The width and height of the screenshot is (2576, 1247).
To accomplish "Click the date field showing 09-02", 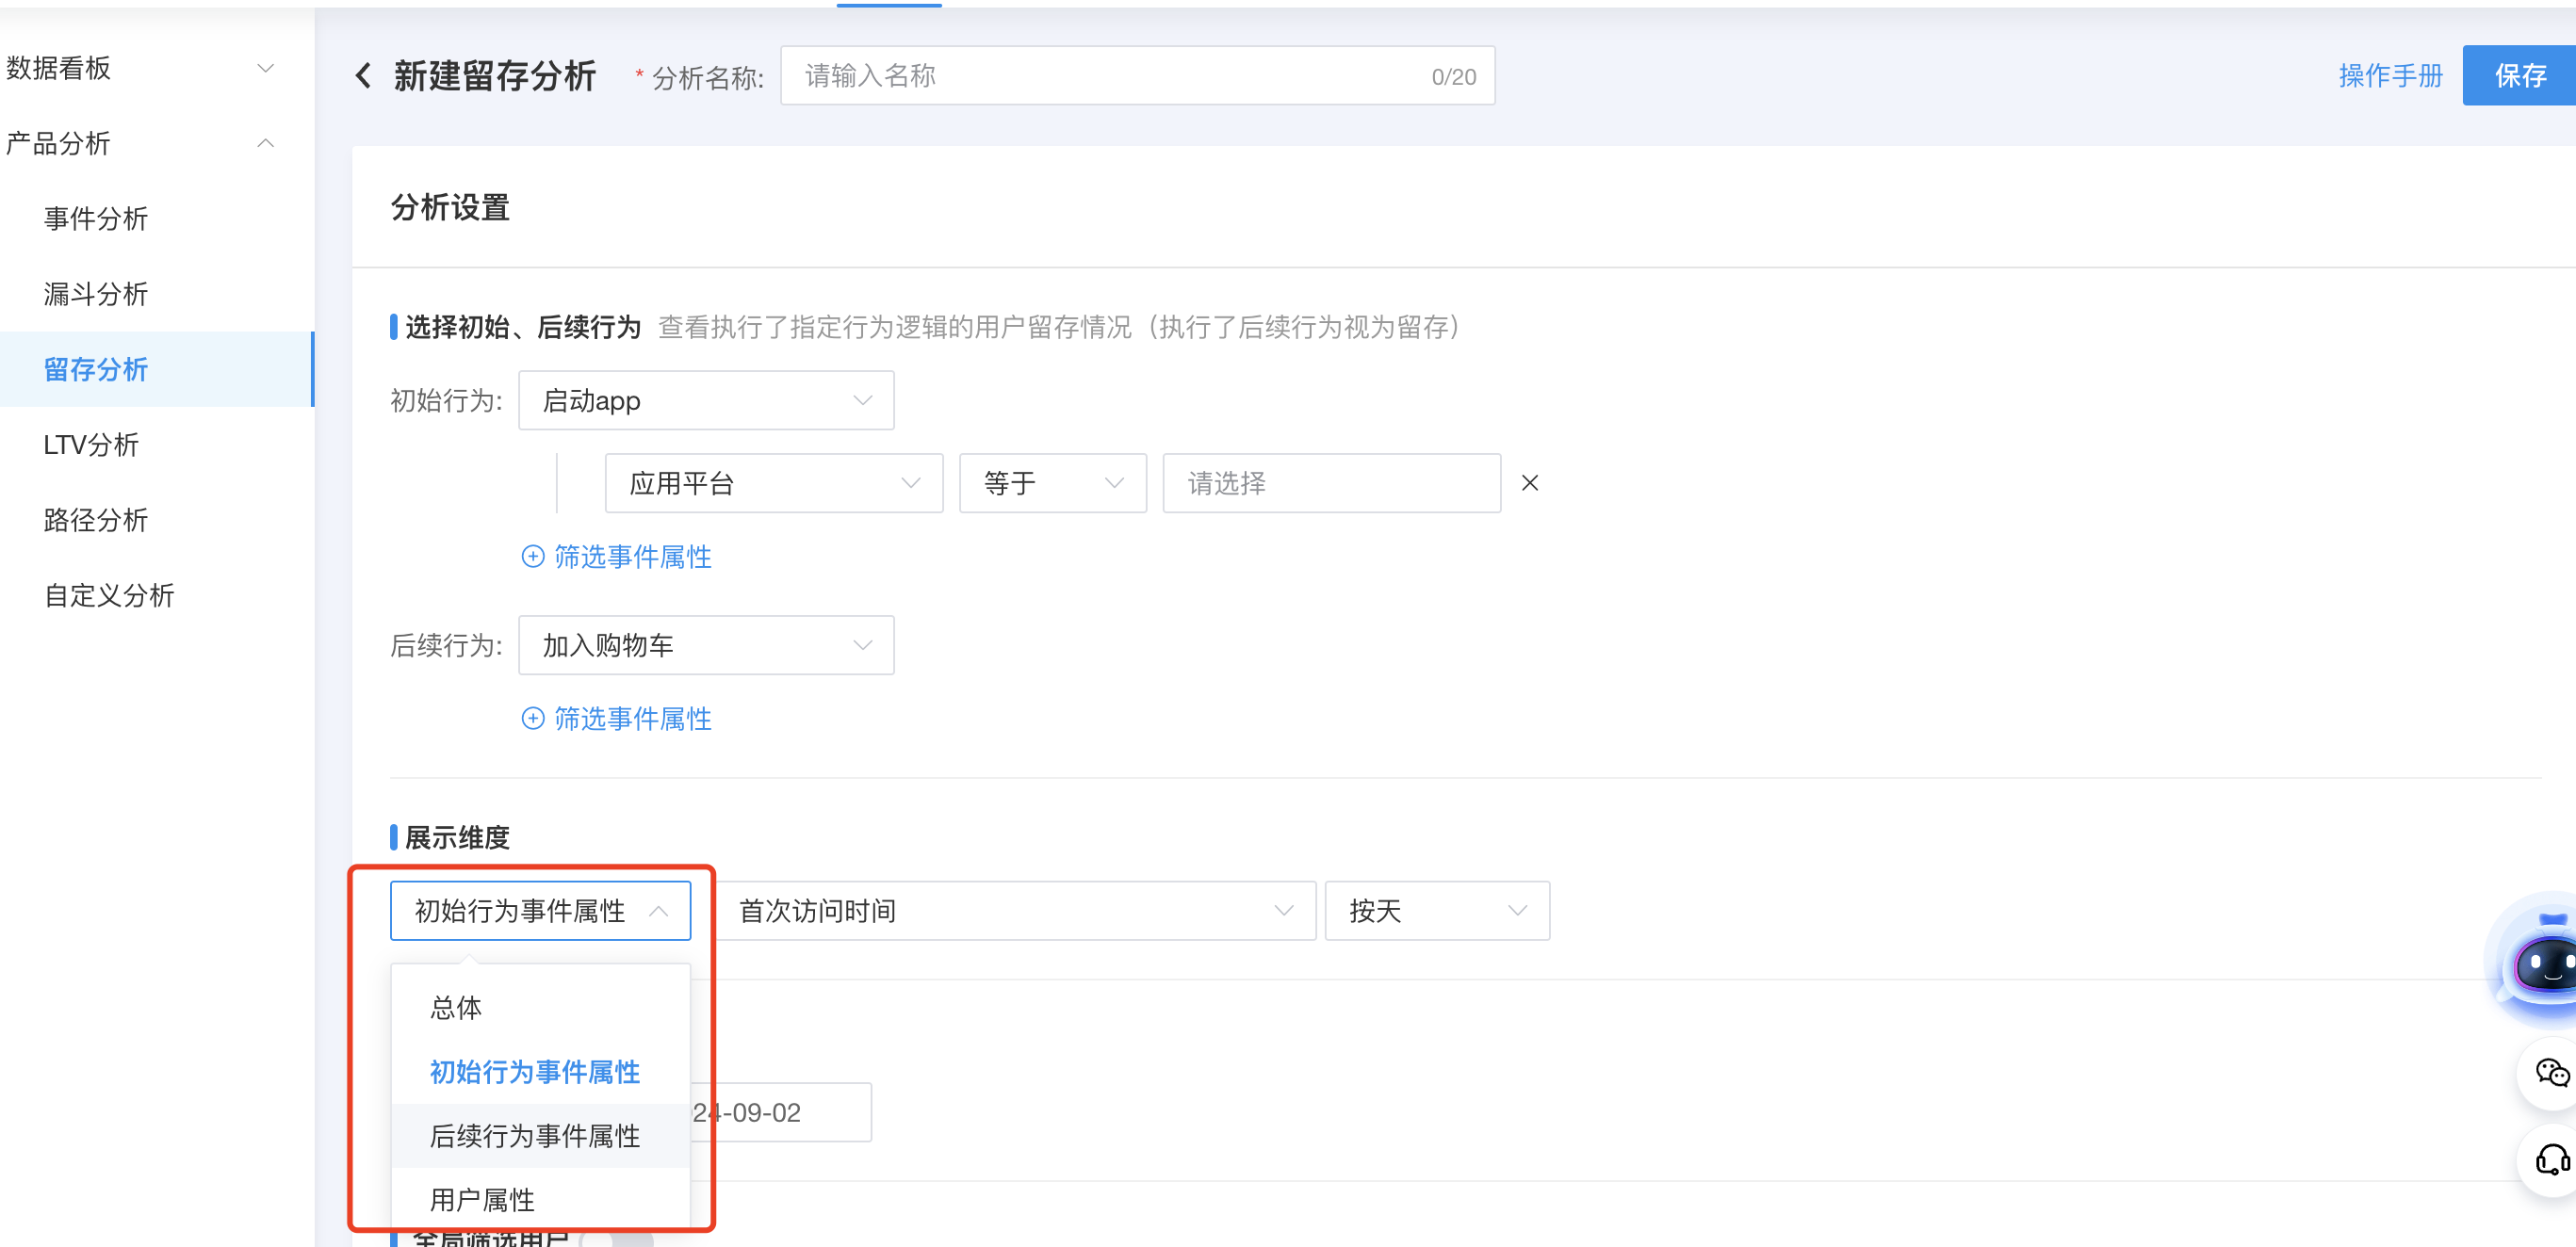I will tap(781, 1113).
